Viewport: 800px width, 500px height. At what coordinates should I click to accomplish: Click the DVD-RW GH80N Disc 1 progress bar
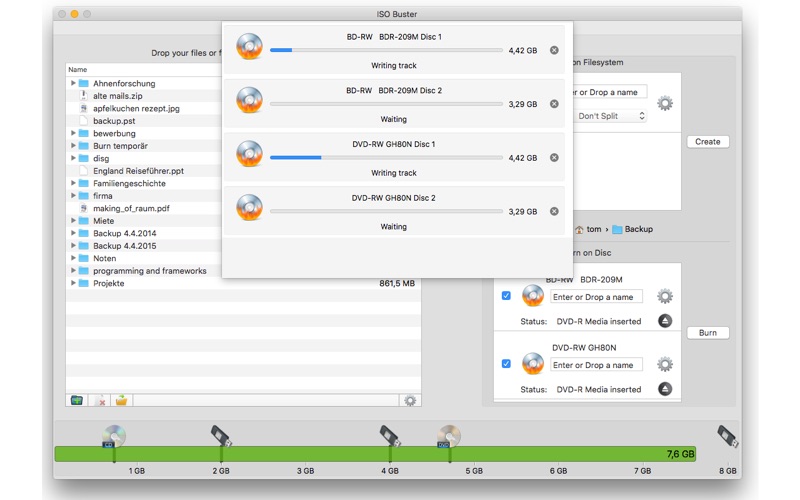(x=386, y=158)
